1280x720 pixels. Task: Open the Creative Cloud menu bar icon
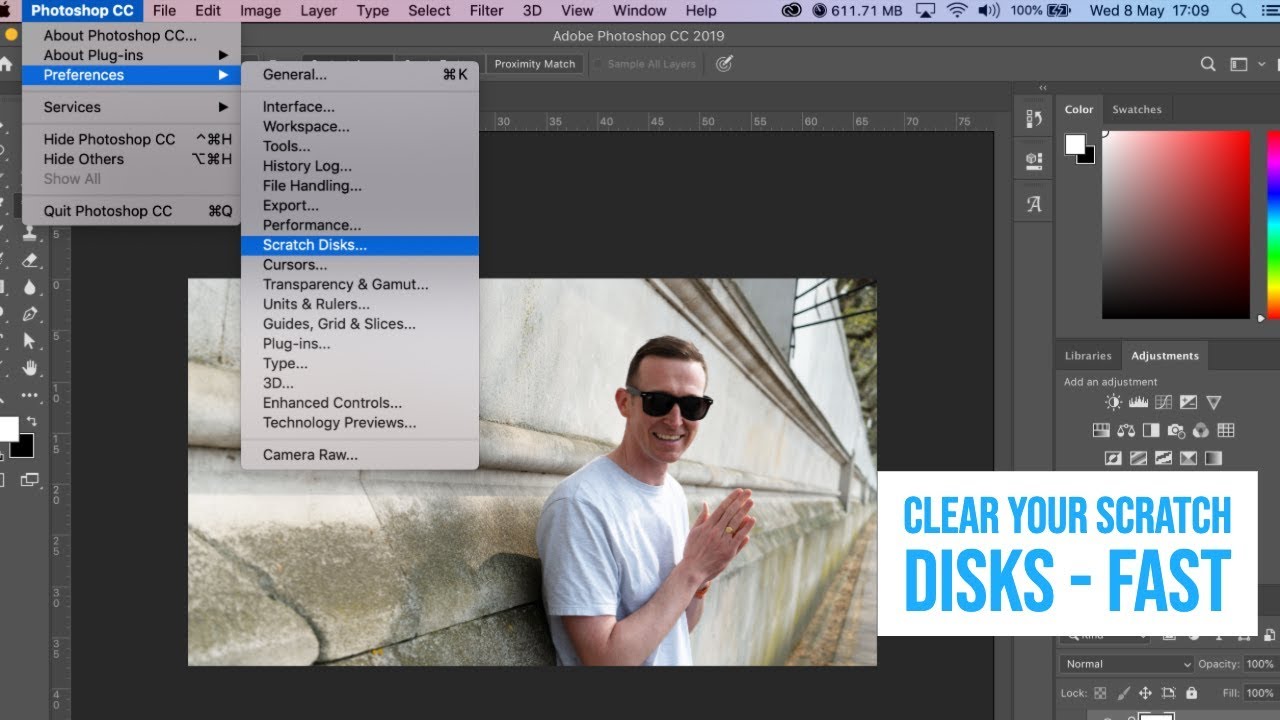792,11
